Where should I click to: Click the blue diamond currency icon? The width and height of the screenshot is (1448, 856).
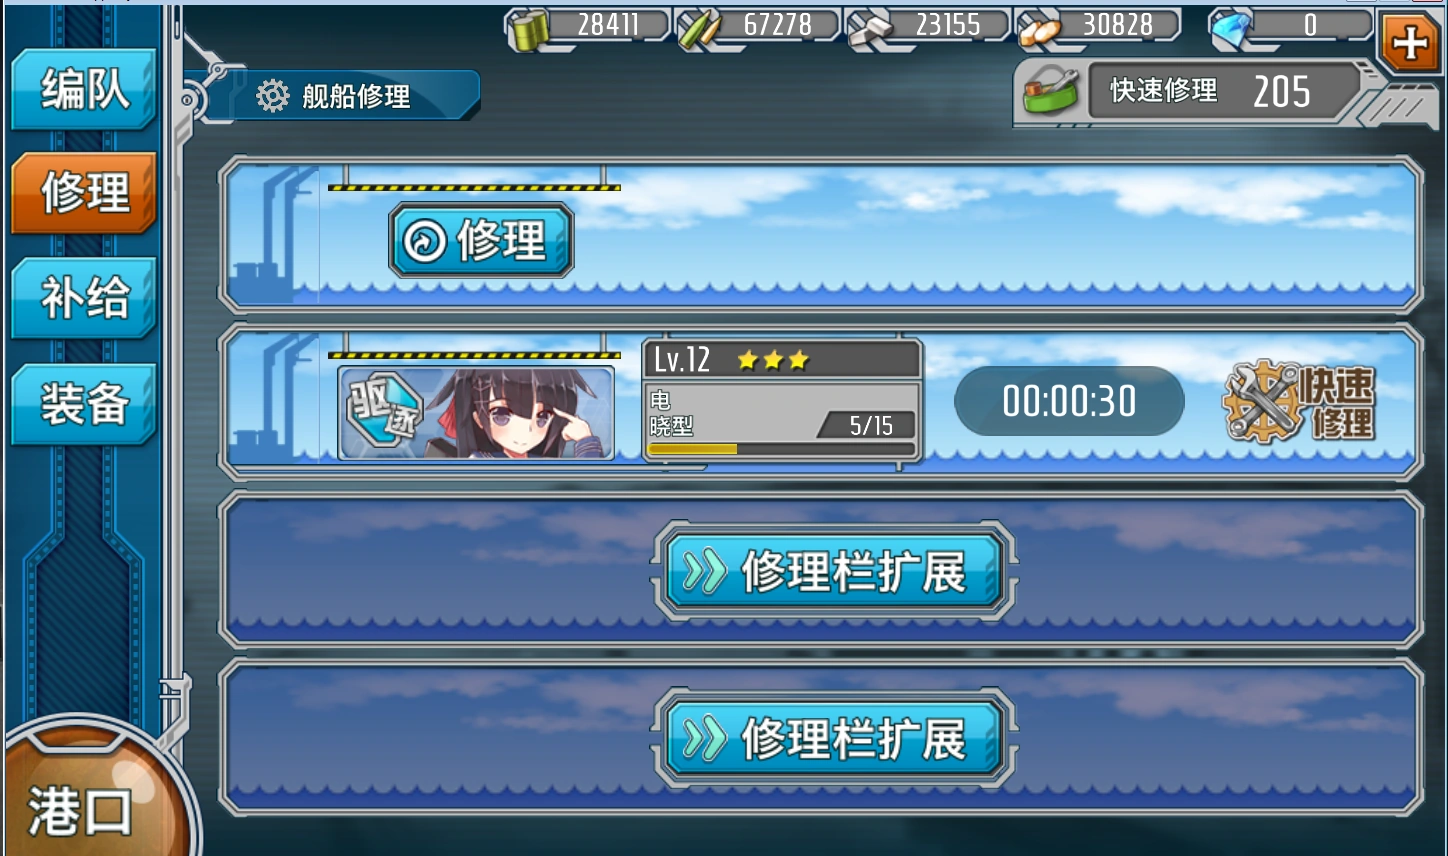coord(1230,30)
